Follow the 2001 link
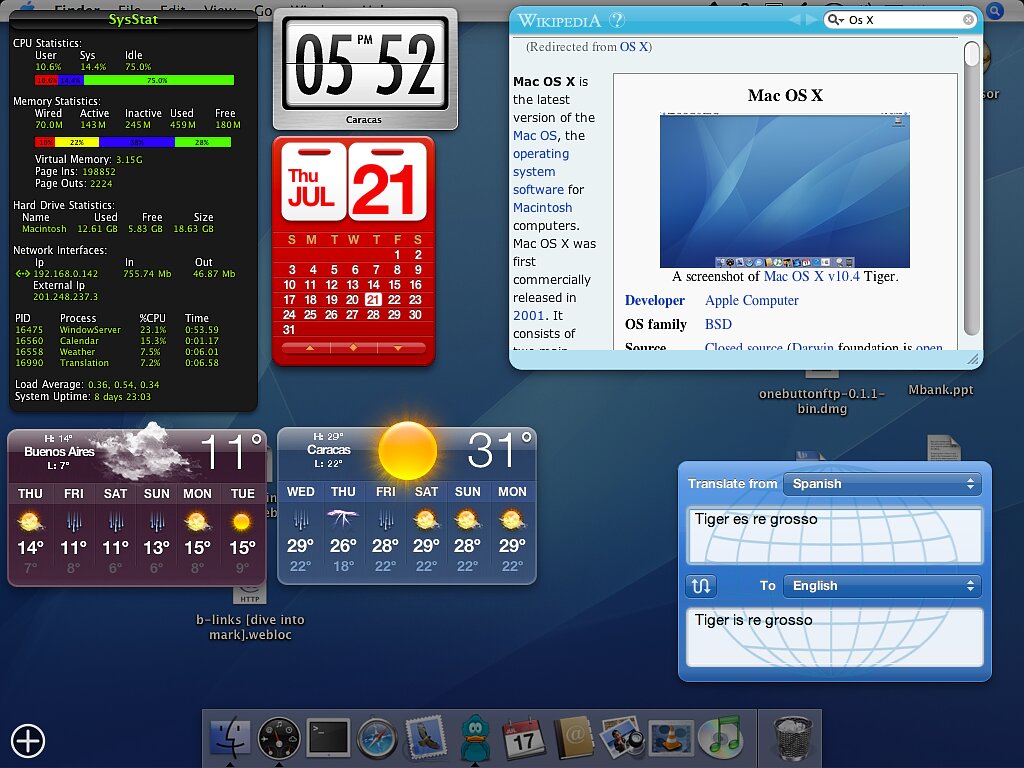Image resolution: width=1024 pixels, height=768 pixels. (528, 315)
